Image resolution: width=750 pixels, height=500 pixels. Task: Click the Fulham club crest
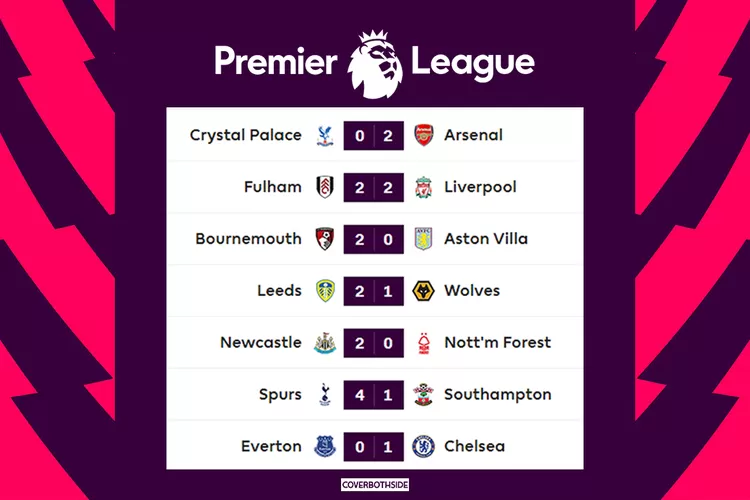click(324, 187)
